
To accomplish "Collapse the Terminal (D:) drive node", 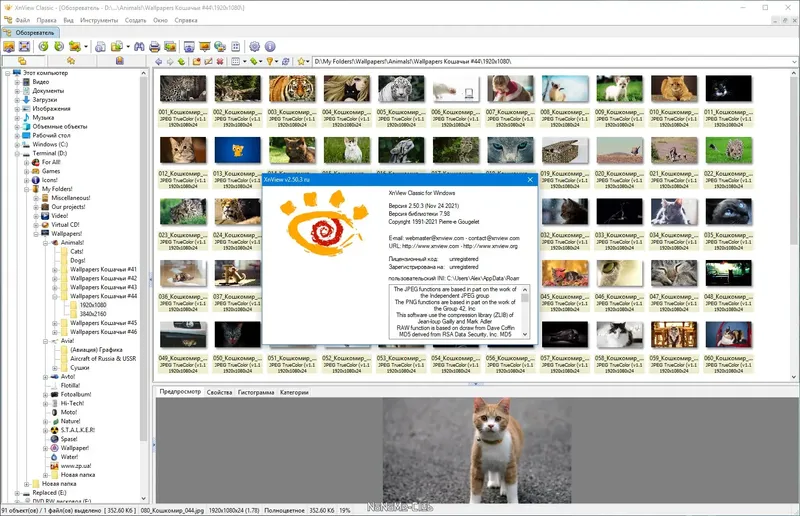I will [x=17, y=153].
